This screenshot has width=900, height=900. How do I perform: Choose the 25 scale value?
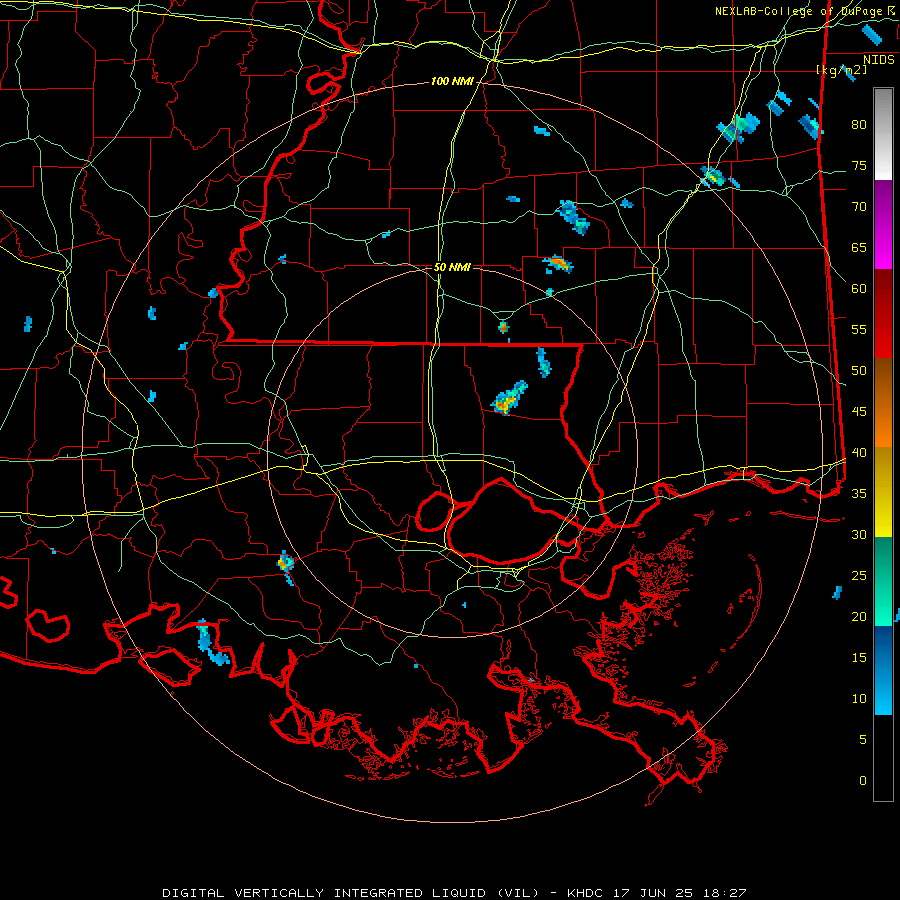[859, 576]
